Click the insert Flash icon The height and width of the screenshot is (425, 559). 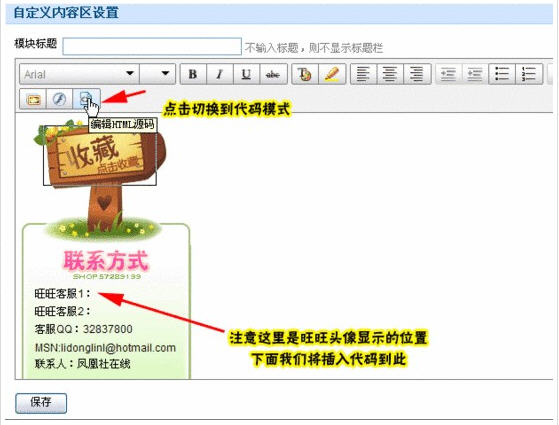(60, 99)
